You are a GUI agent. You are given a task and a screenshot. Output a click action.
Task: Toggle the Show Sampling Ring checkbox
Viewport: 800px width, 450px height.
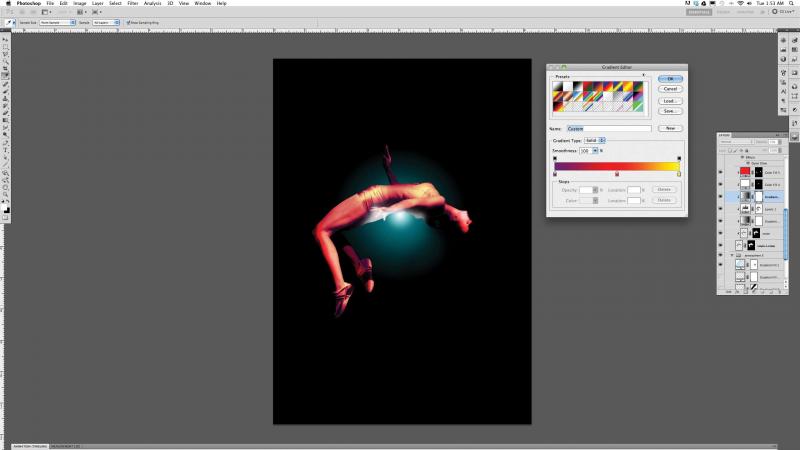128,22
